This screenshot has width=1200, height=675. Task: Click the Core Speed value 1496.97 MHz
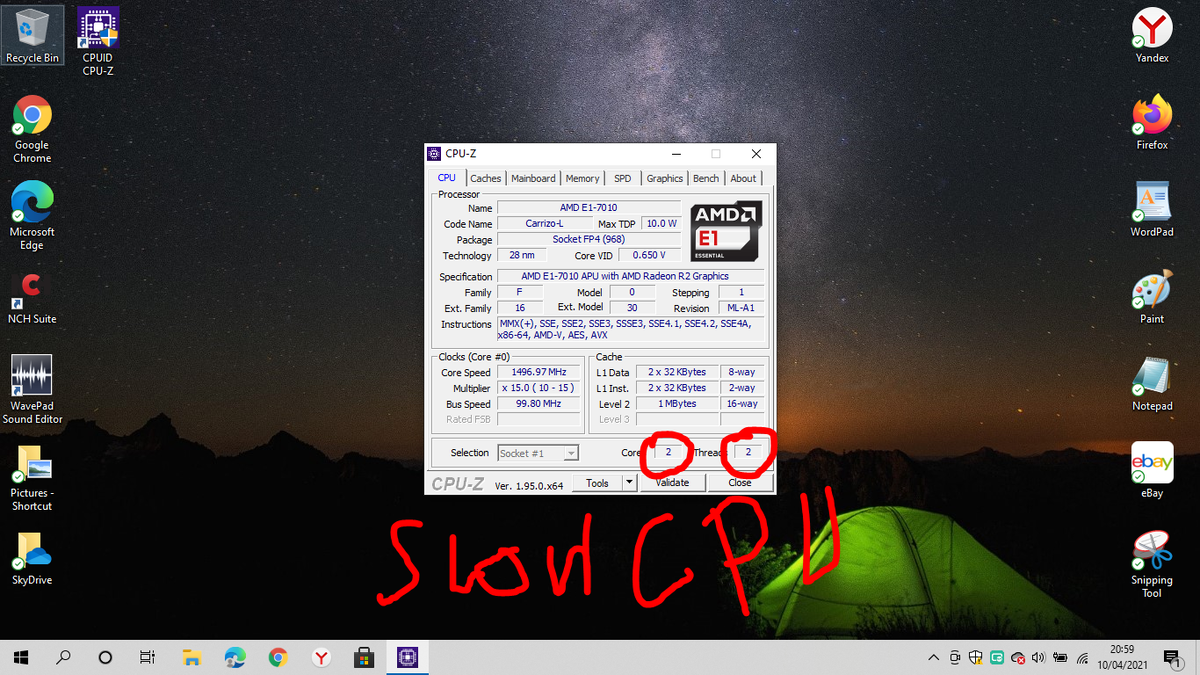[x=539, y=372]
